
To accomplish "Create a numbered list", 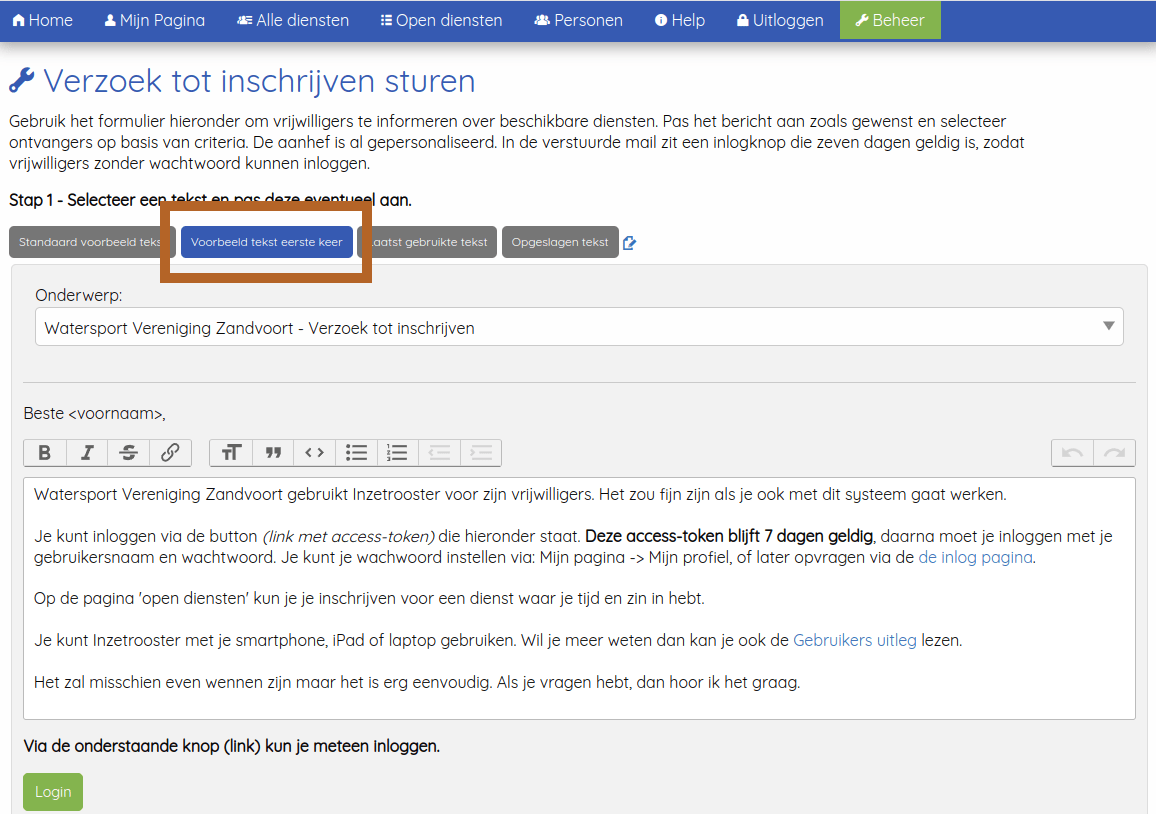I will click(x=397, y=452).
